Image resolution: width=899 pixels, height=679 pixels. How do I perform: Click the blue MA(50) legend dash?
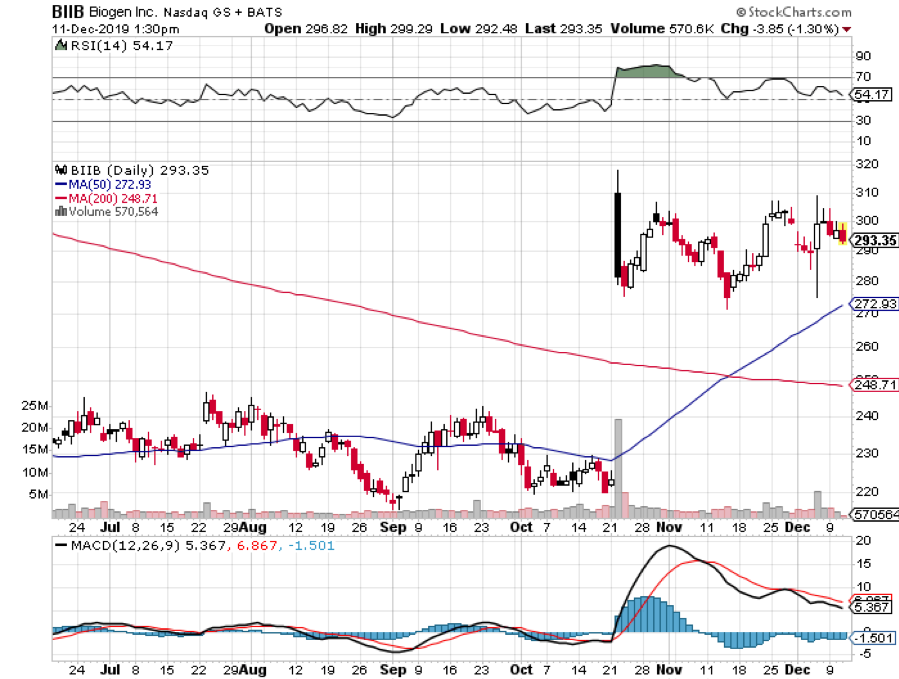(x=58, y=185)
